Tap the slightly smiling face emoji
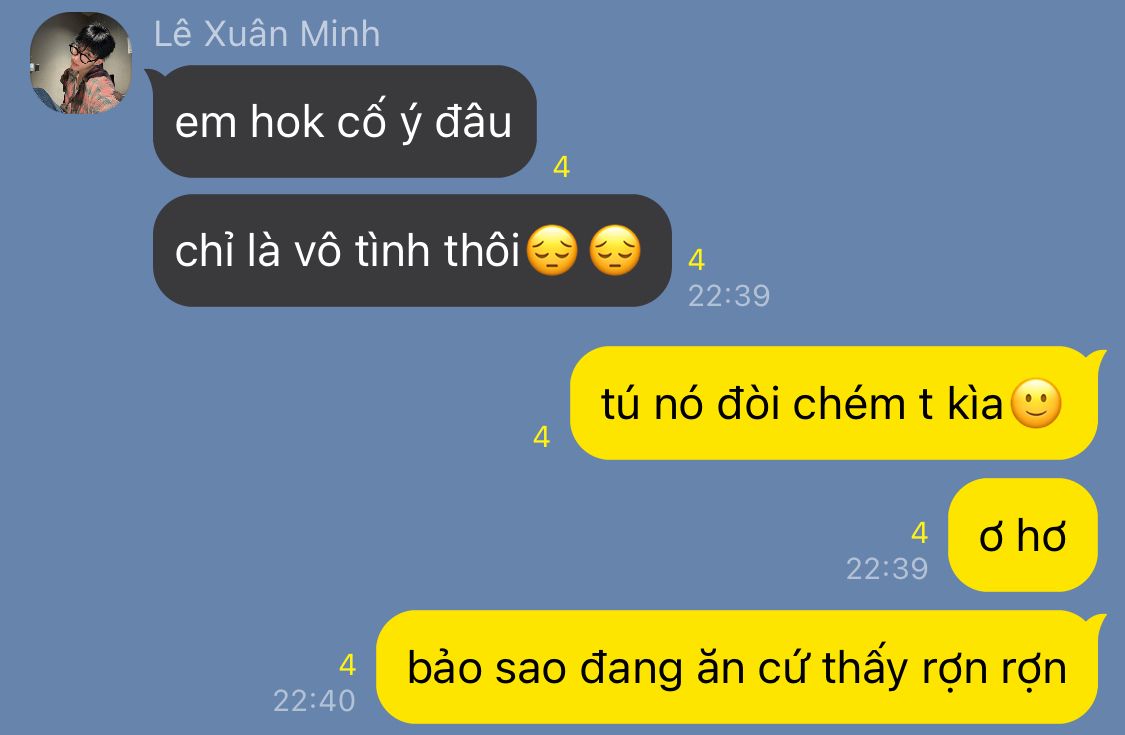The height and width of the screenshot is (735, 1125). [x=1035, y=403]
